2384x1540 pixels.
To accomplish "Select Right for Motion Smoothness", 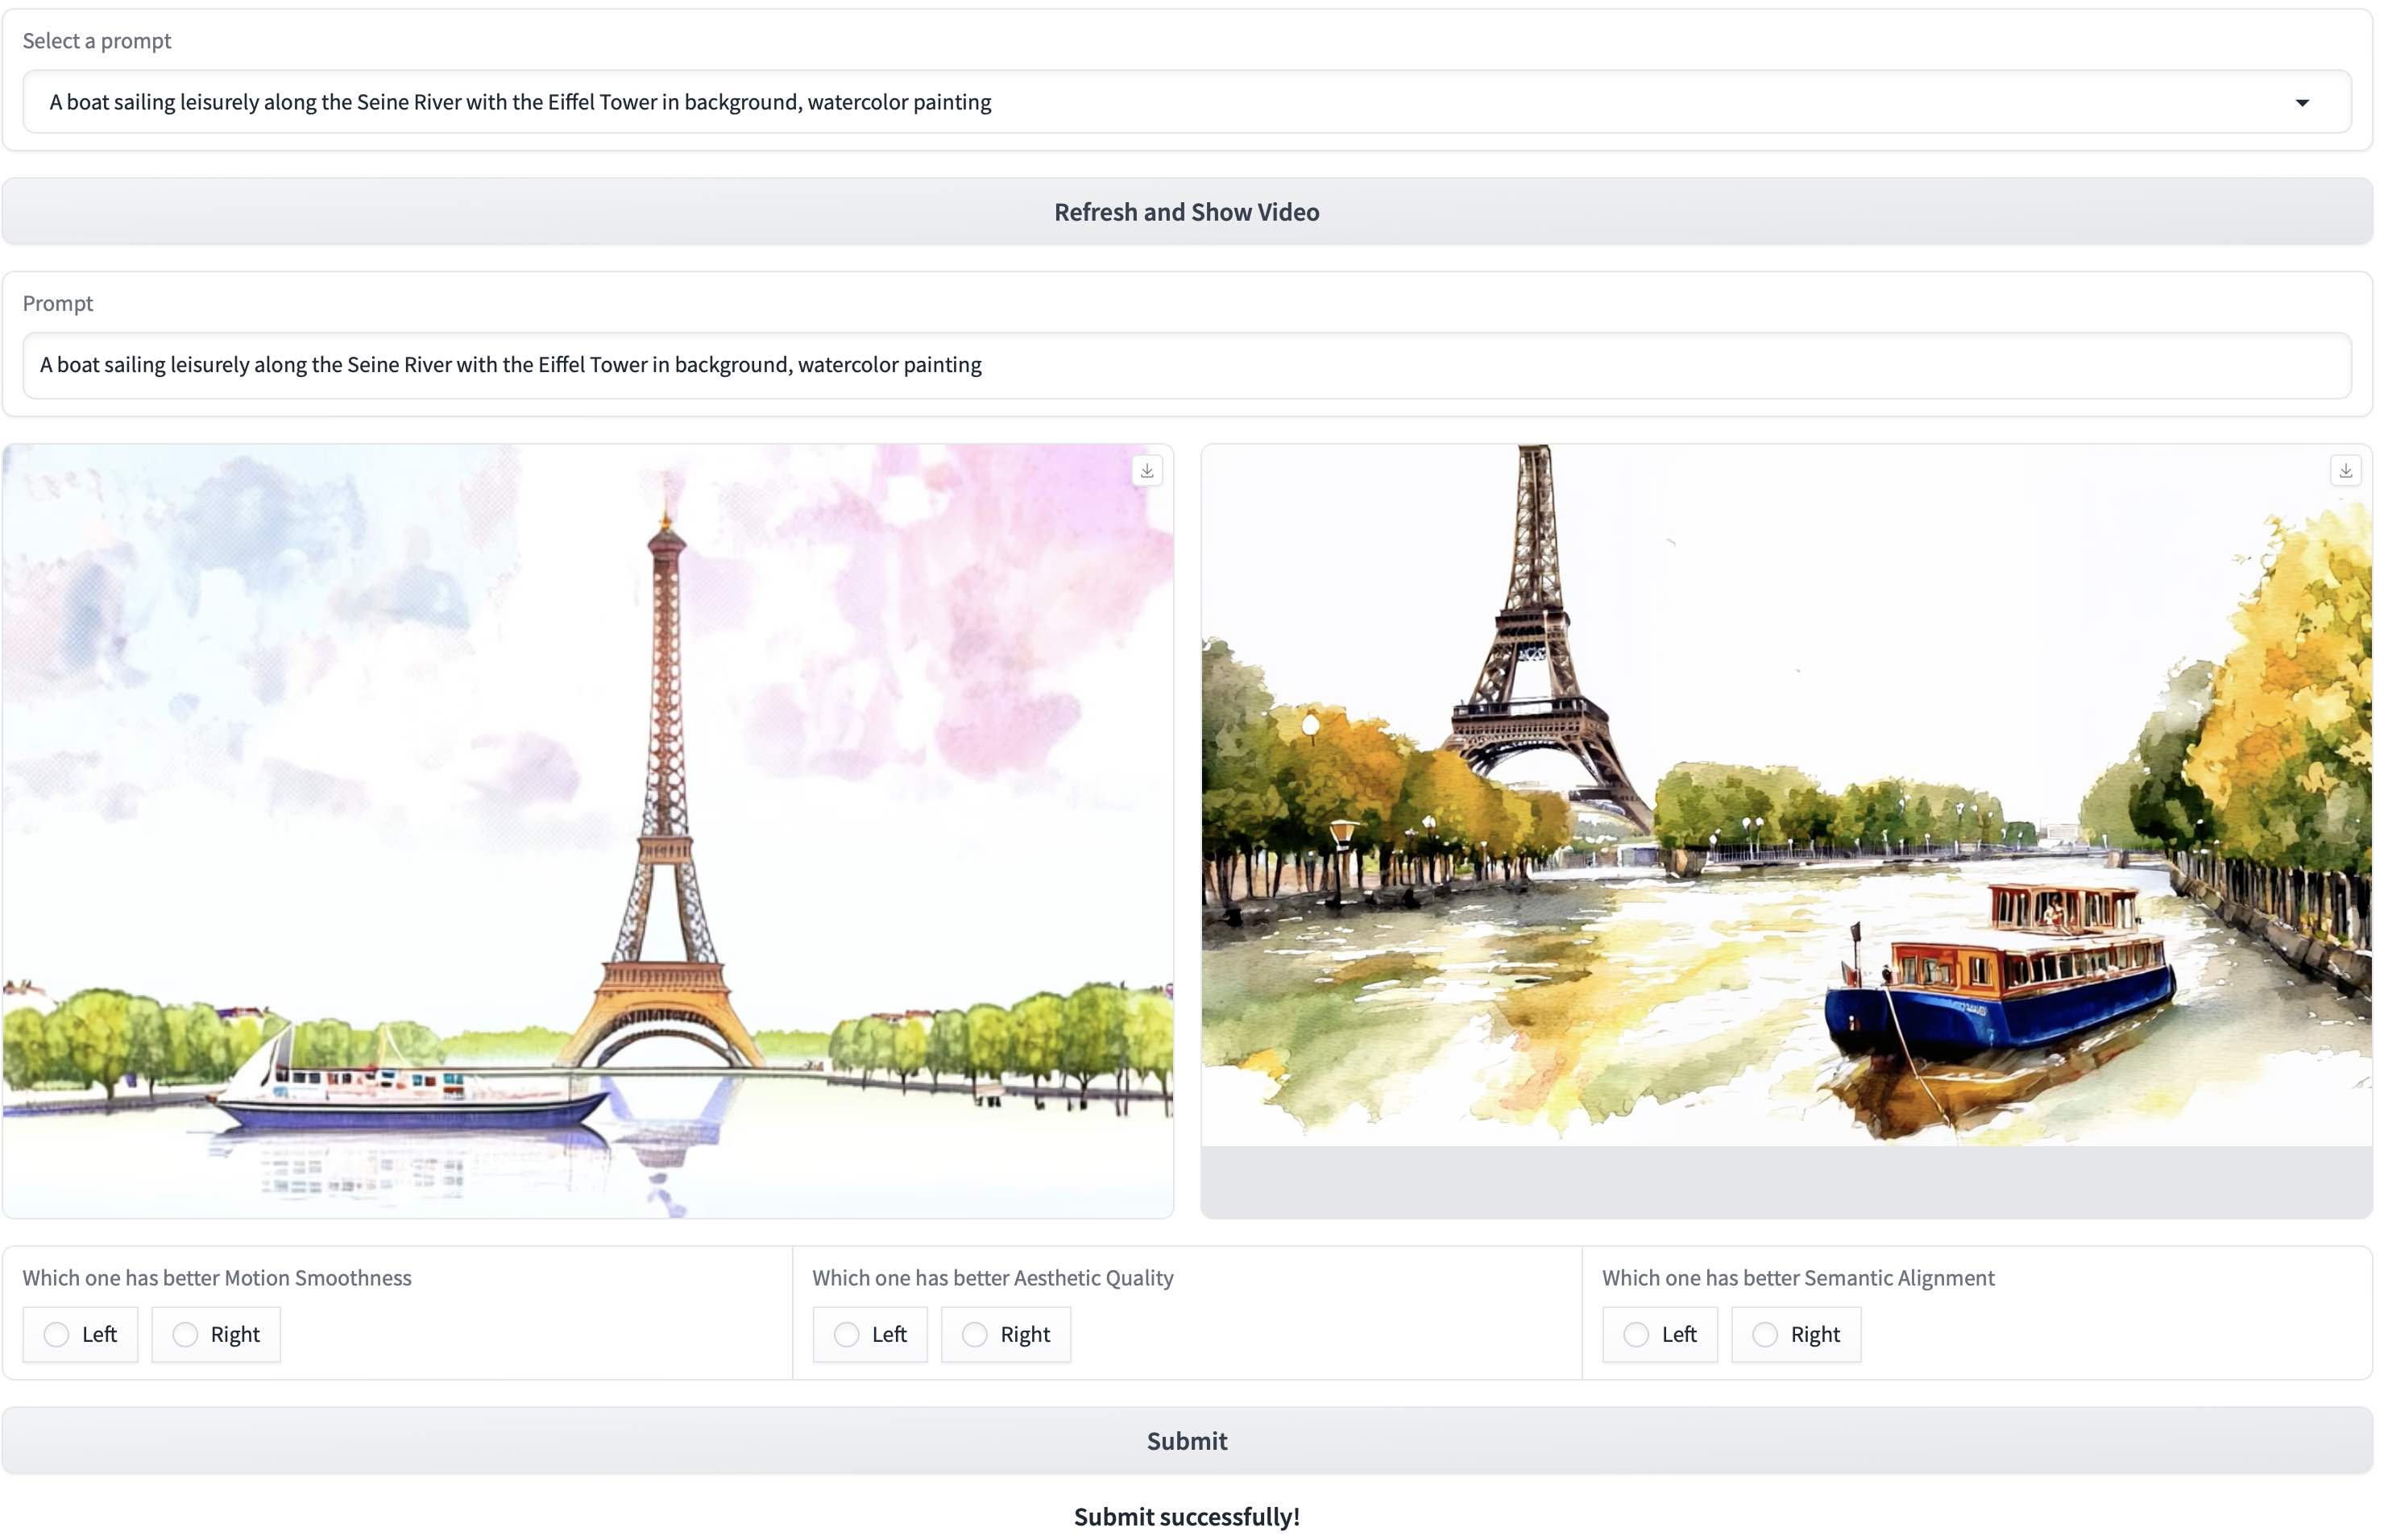I will pyautogui.click(x=185, y=1334).
